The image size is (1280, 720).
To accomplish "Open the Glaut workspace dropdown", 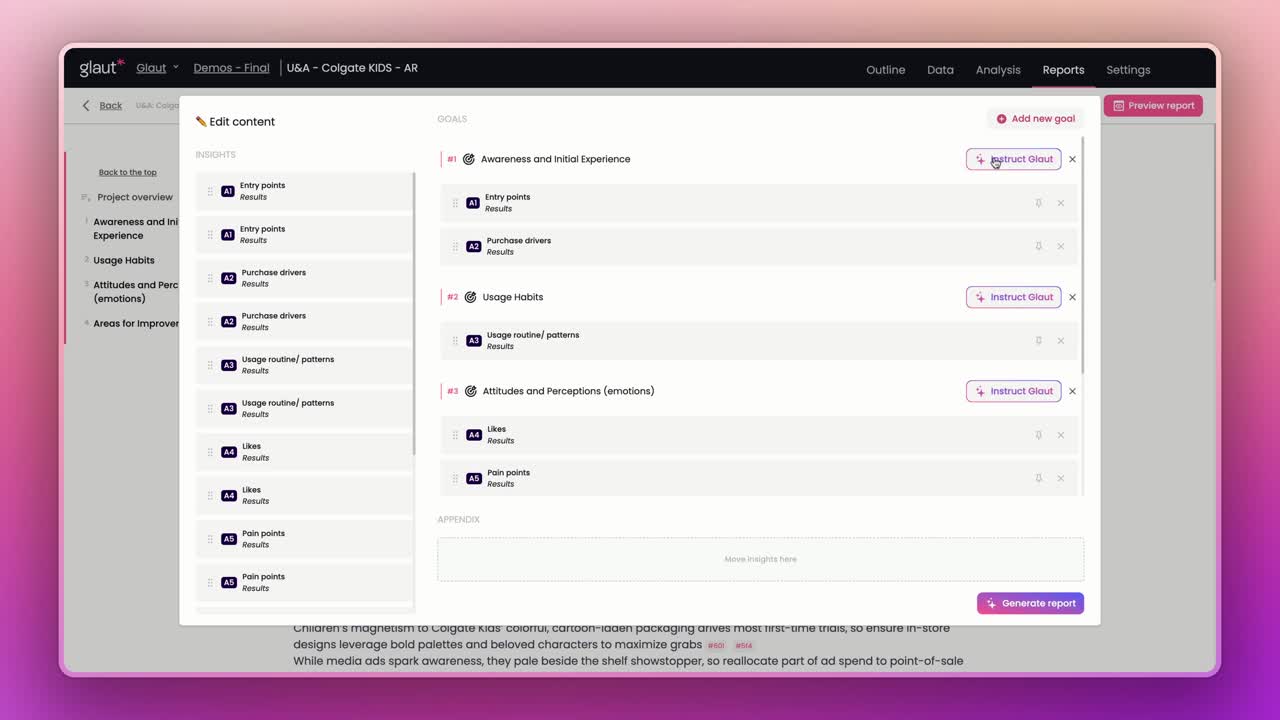I will [x=157, y=68].
